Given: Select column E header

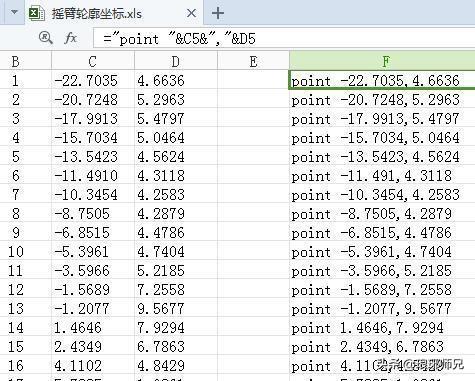Looking at the screenshot, I should [x=253, y=61].
